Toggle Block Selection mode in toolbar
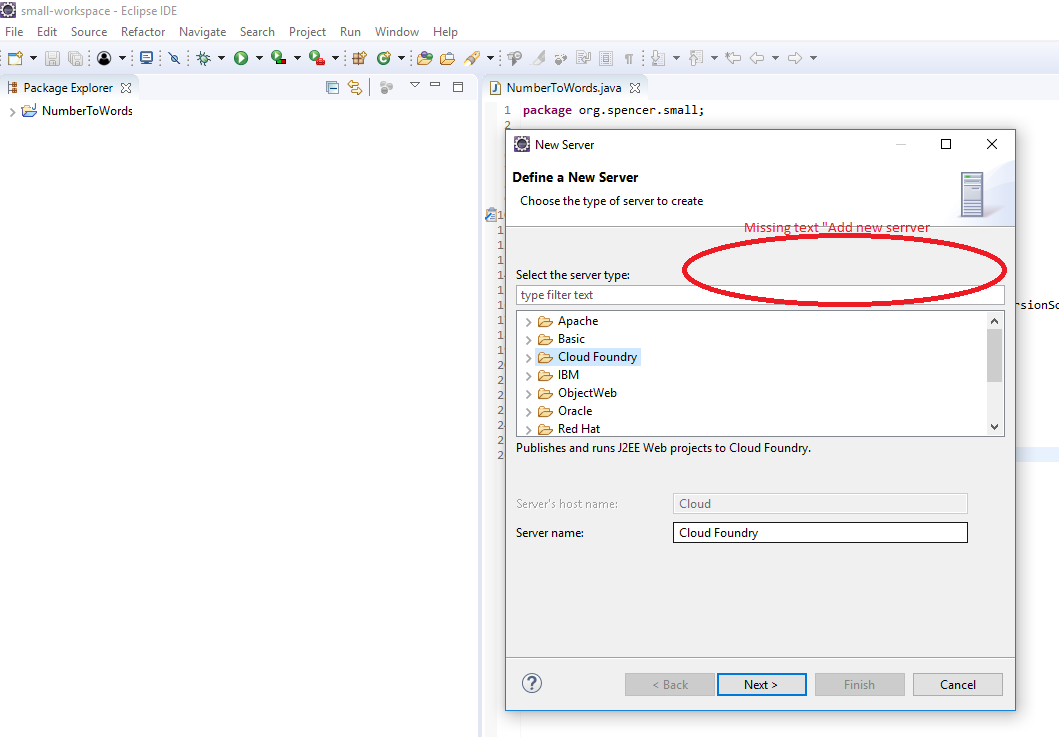Image resolution: width=1059 pixels, height=737 pixels. click(606, 58)
